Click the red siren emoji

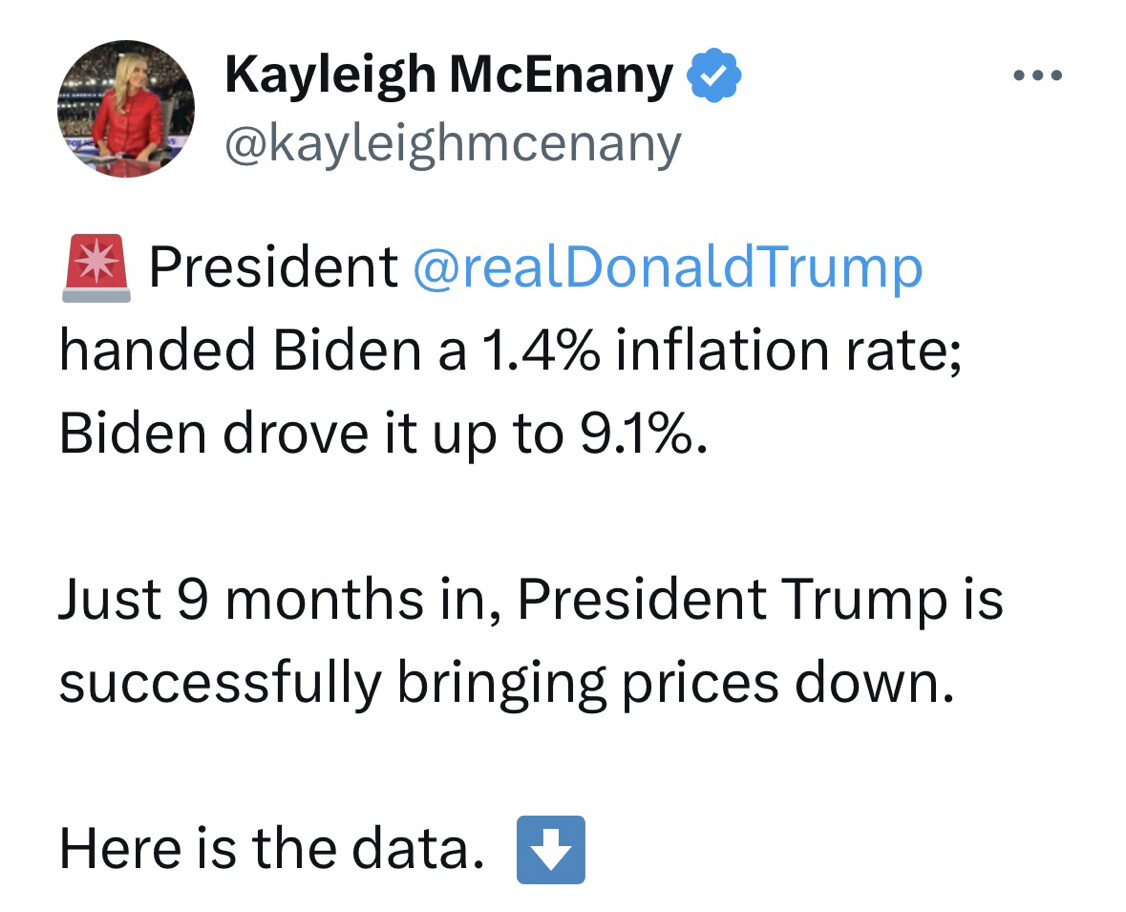click(95, 267)
